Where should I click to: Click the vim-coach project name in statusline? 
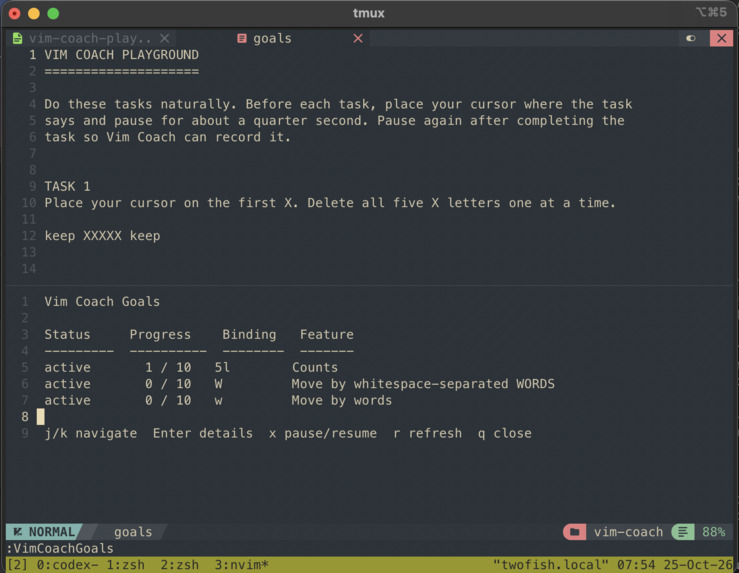(x=628, y=532)
